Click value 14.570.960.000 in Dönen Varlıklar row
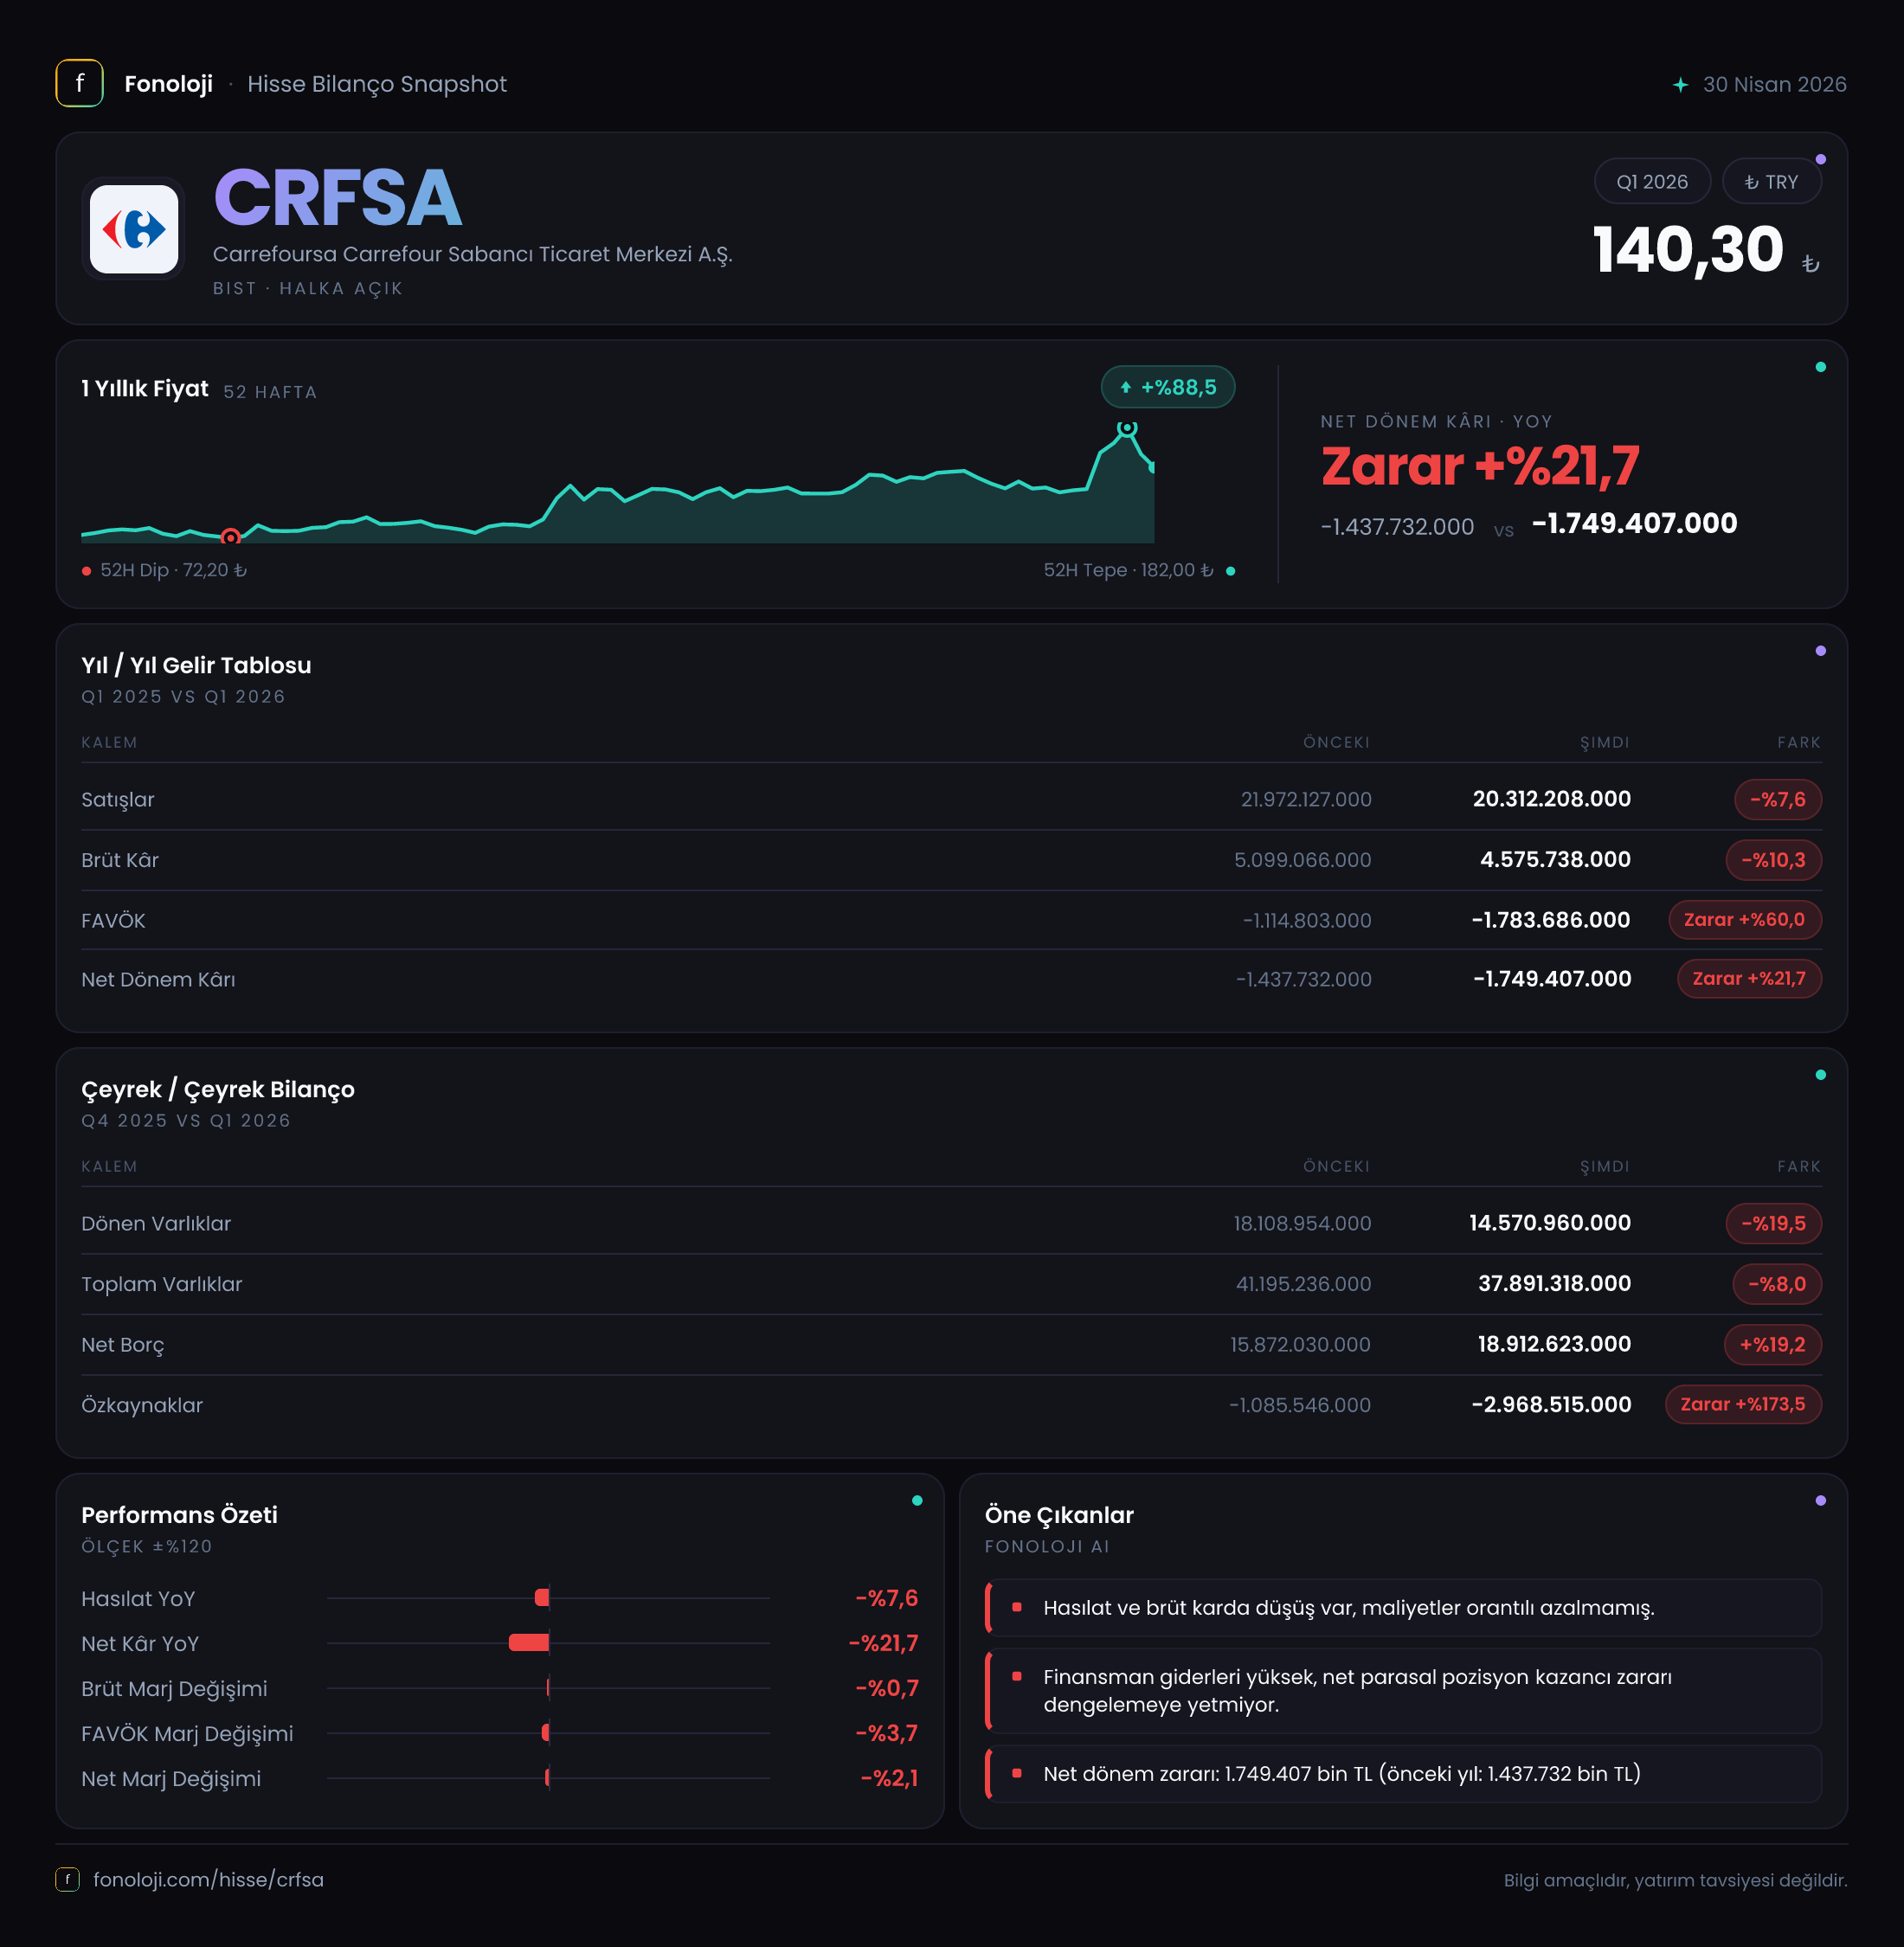The height and width of the screenshot is (1947, 1904). (1550, 1223)
